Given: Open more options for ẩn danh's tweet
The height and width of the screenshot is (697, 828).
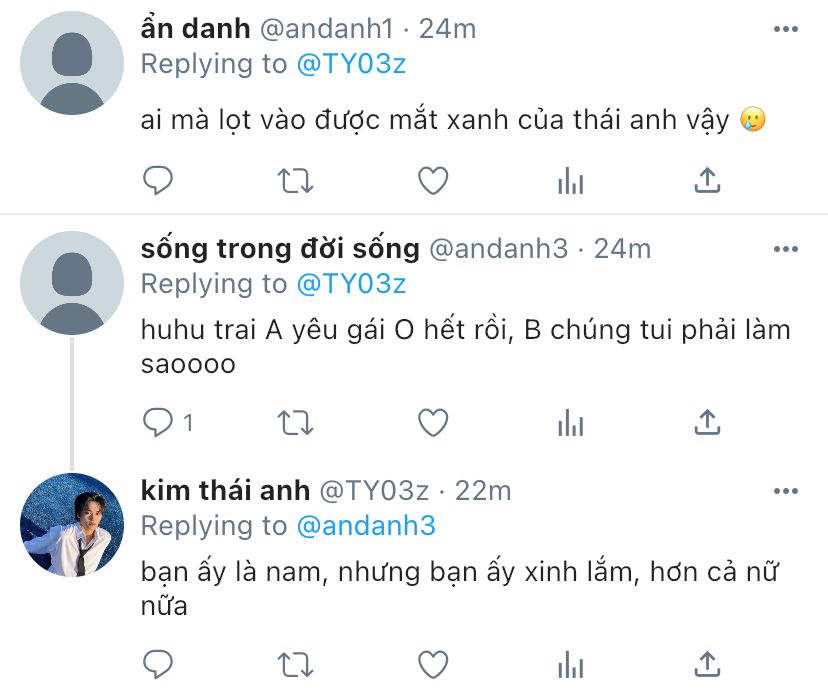Looking at the screenshot, I should coord(786,29).
